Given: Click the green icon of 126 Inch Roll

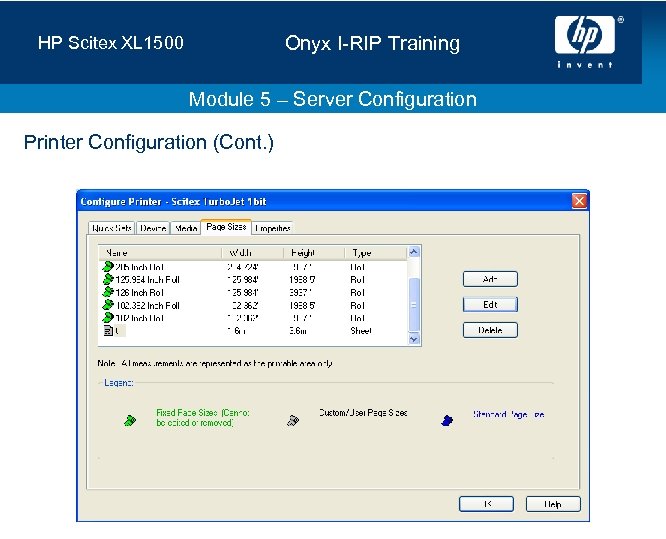Looking at the screenshot, I should pos(108,292).
